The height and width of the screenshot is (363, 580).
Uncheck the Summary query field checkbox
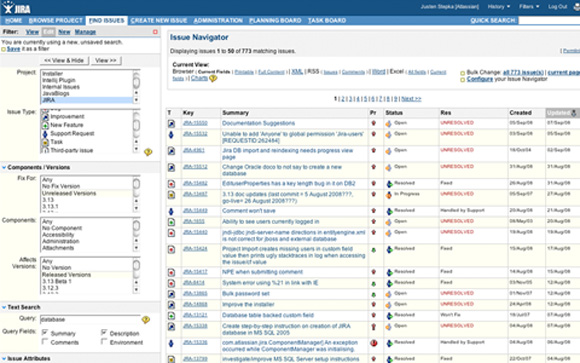point(45,332)
